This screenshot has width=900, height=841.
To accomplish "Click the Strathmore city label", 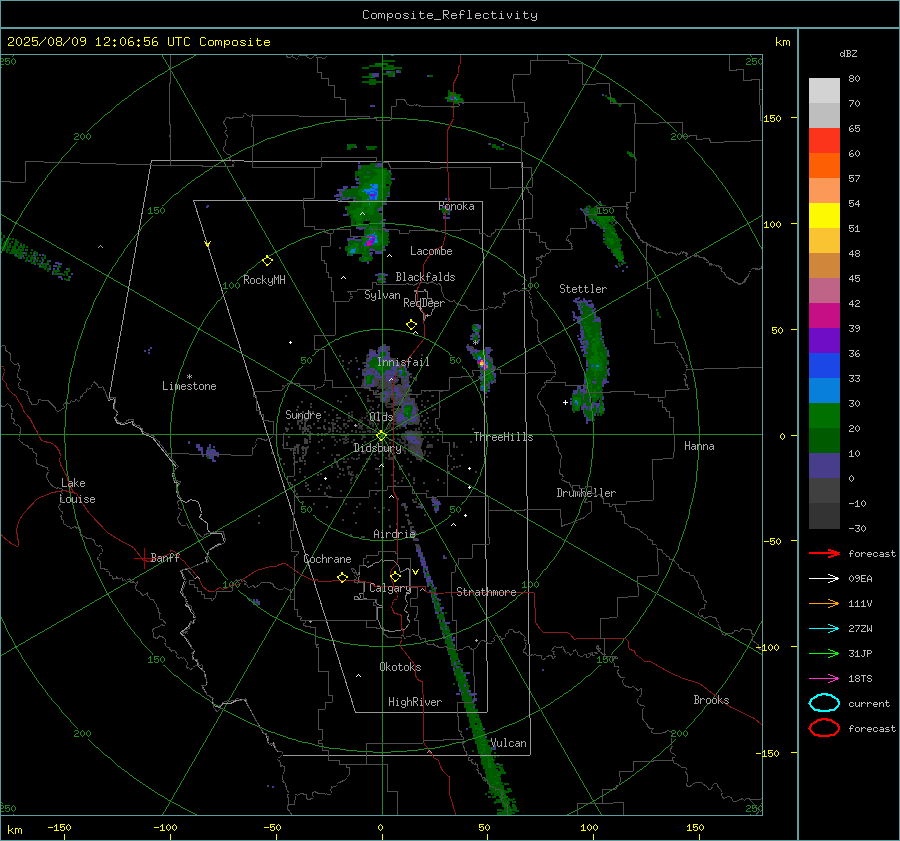I will pyautogui.click(x=486, y=592).
